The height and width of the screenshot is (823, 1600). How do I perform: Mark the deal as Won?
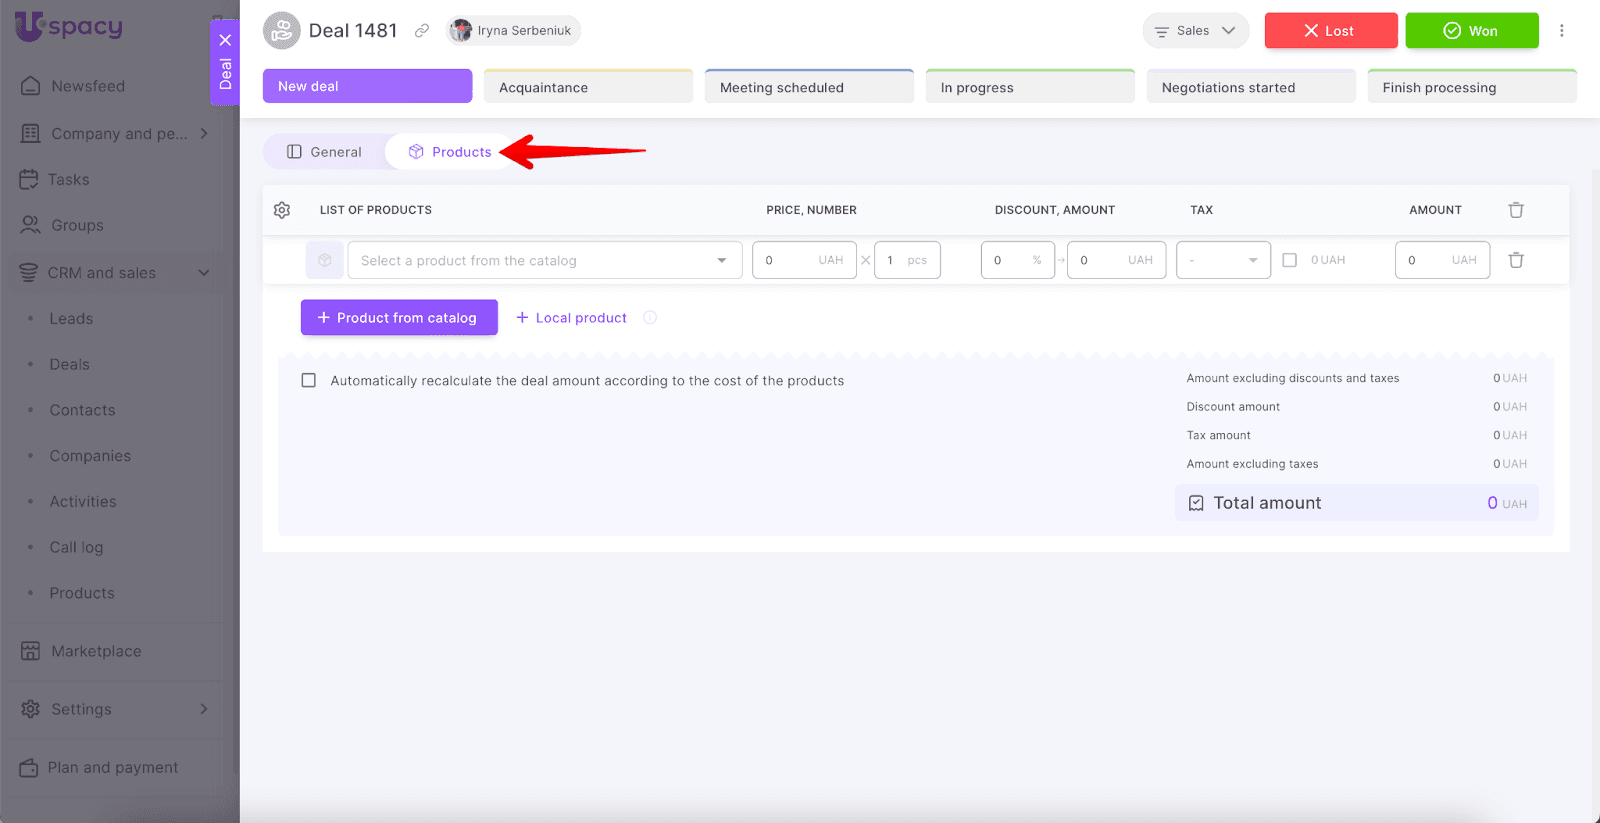[x=1471, y=31]
